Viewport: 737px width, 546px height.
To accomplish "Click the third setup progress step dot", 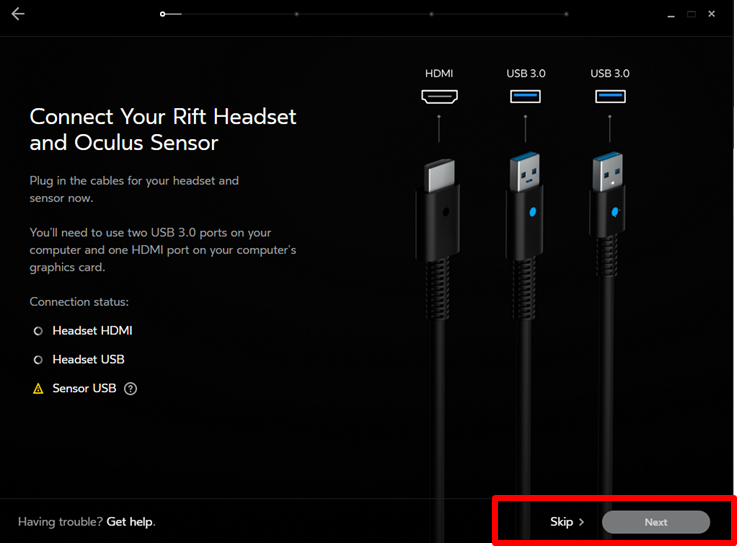I will 431,14.
